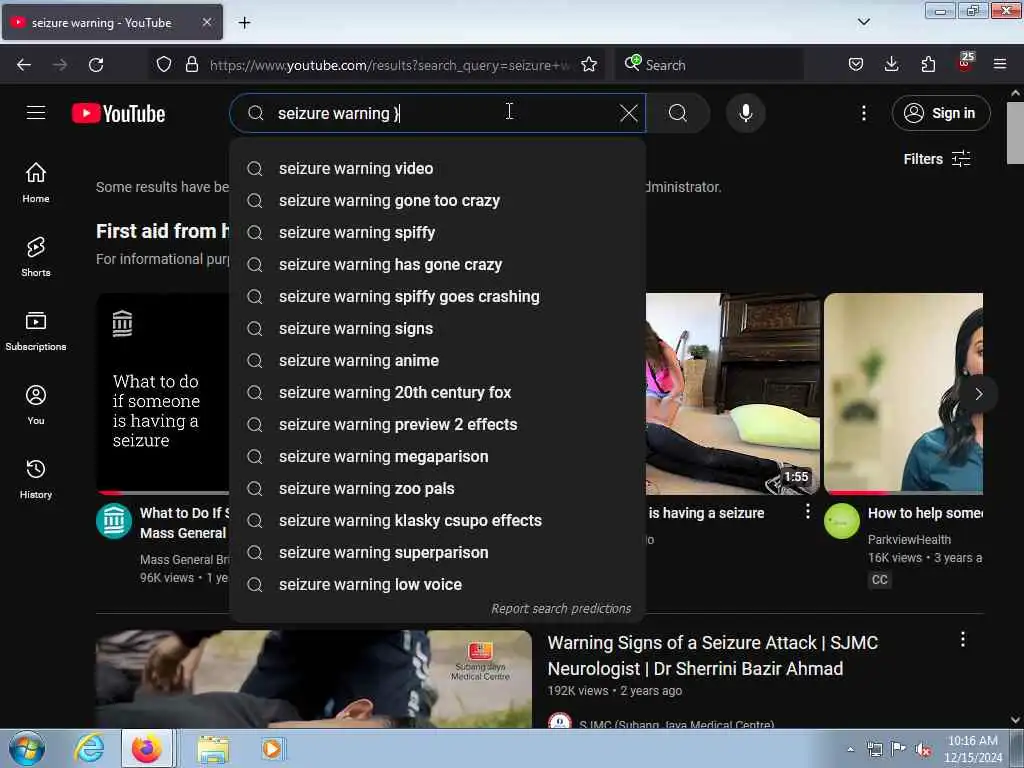The image size is (1024, 768).
Task: Choose suggestion 'seizure warning anime'
Action: (438, 360)
